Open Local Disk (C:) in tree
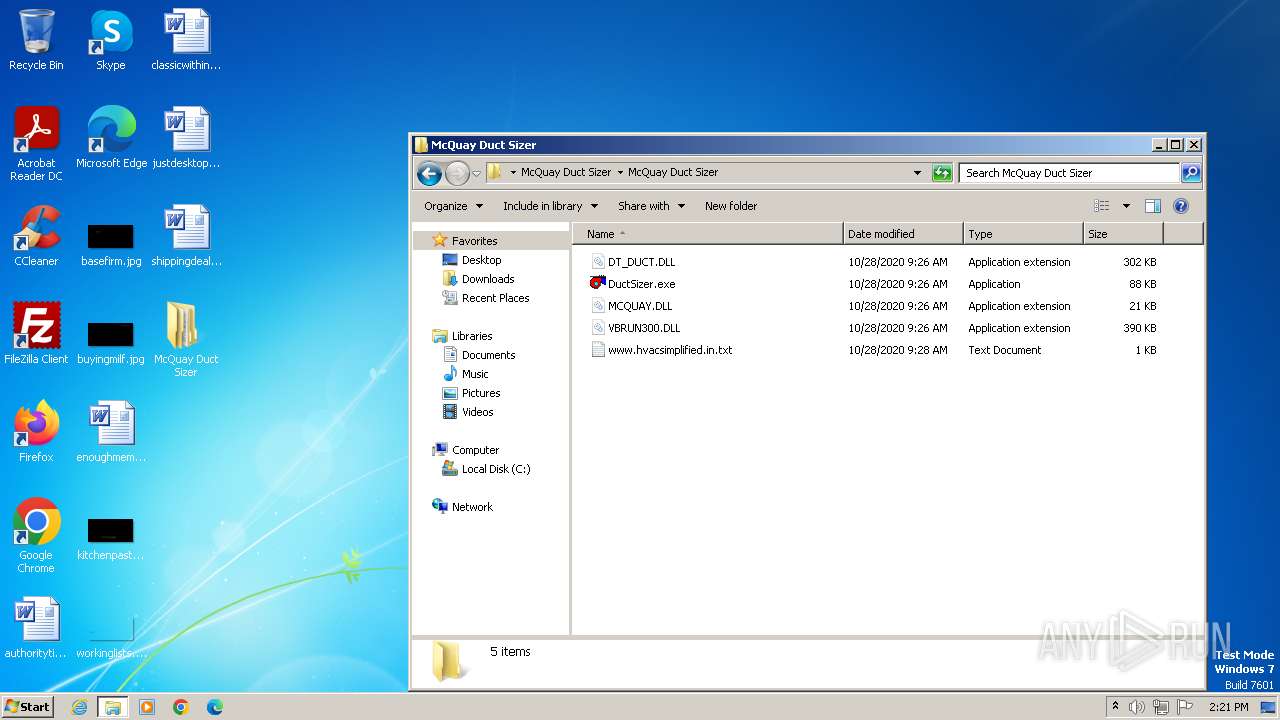The width and height of the screenshot is (1280, 720). [495, 469]
